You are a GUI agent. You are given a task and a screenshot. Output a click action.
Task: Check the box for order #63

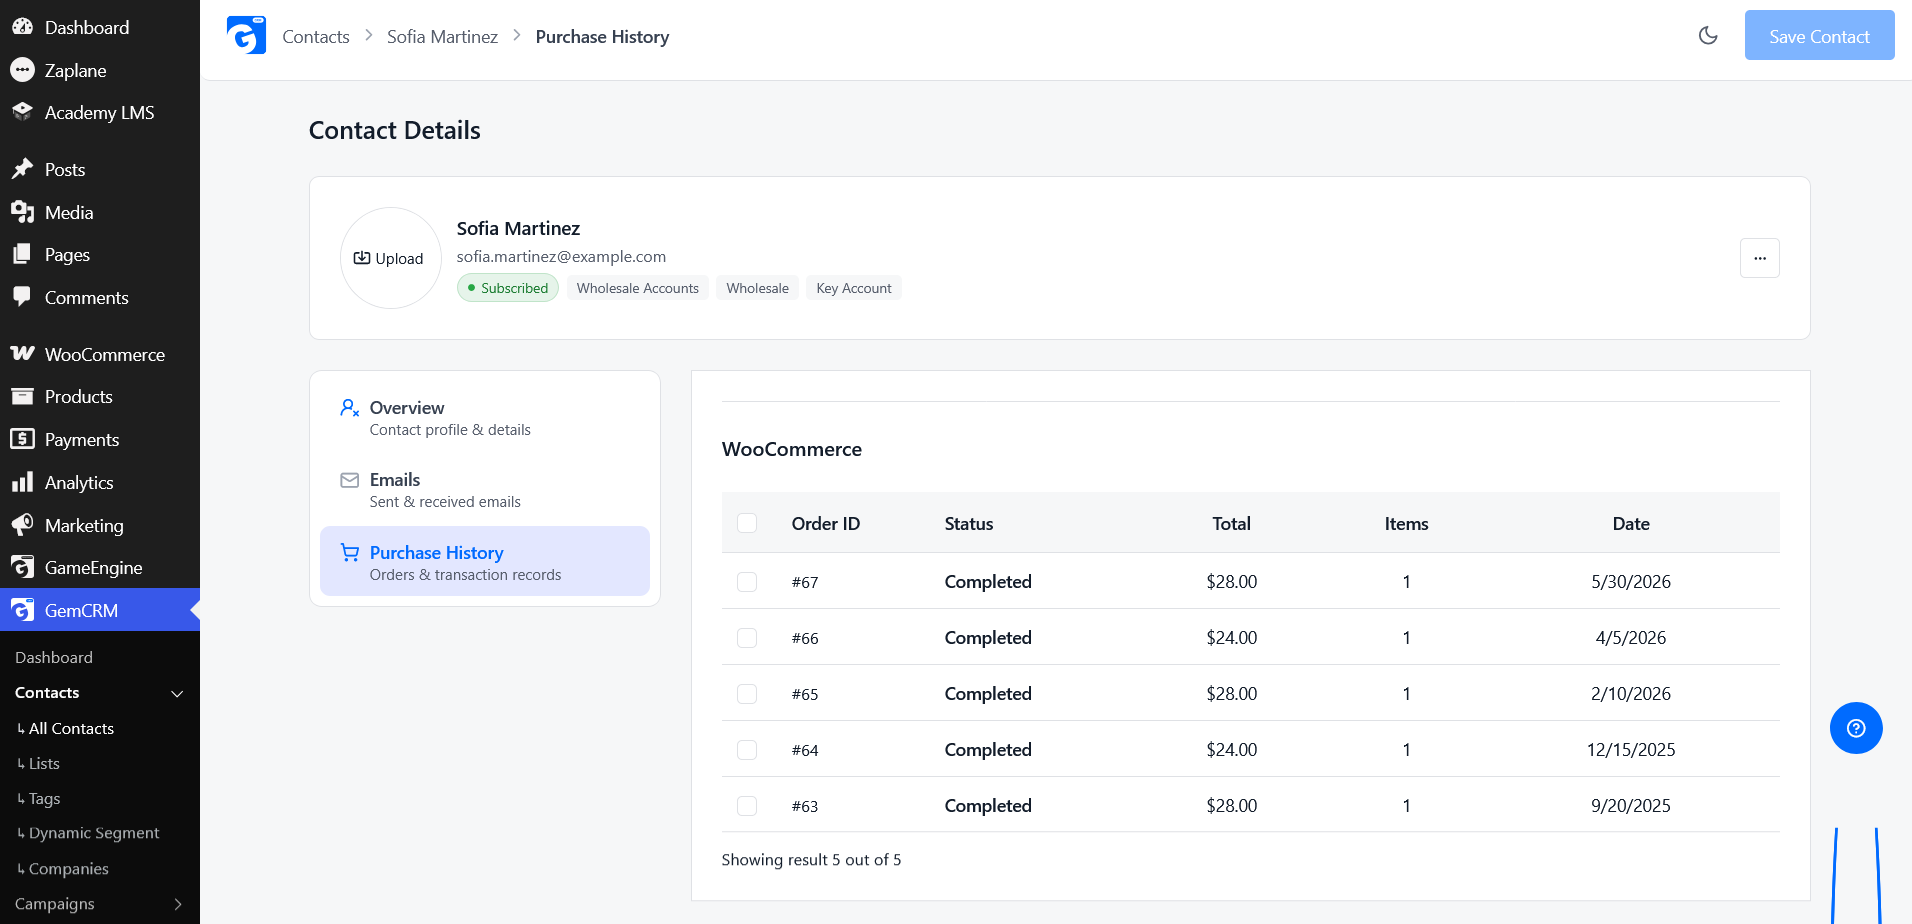tap(747, 806)
